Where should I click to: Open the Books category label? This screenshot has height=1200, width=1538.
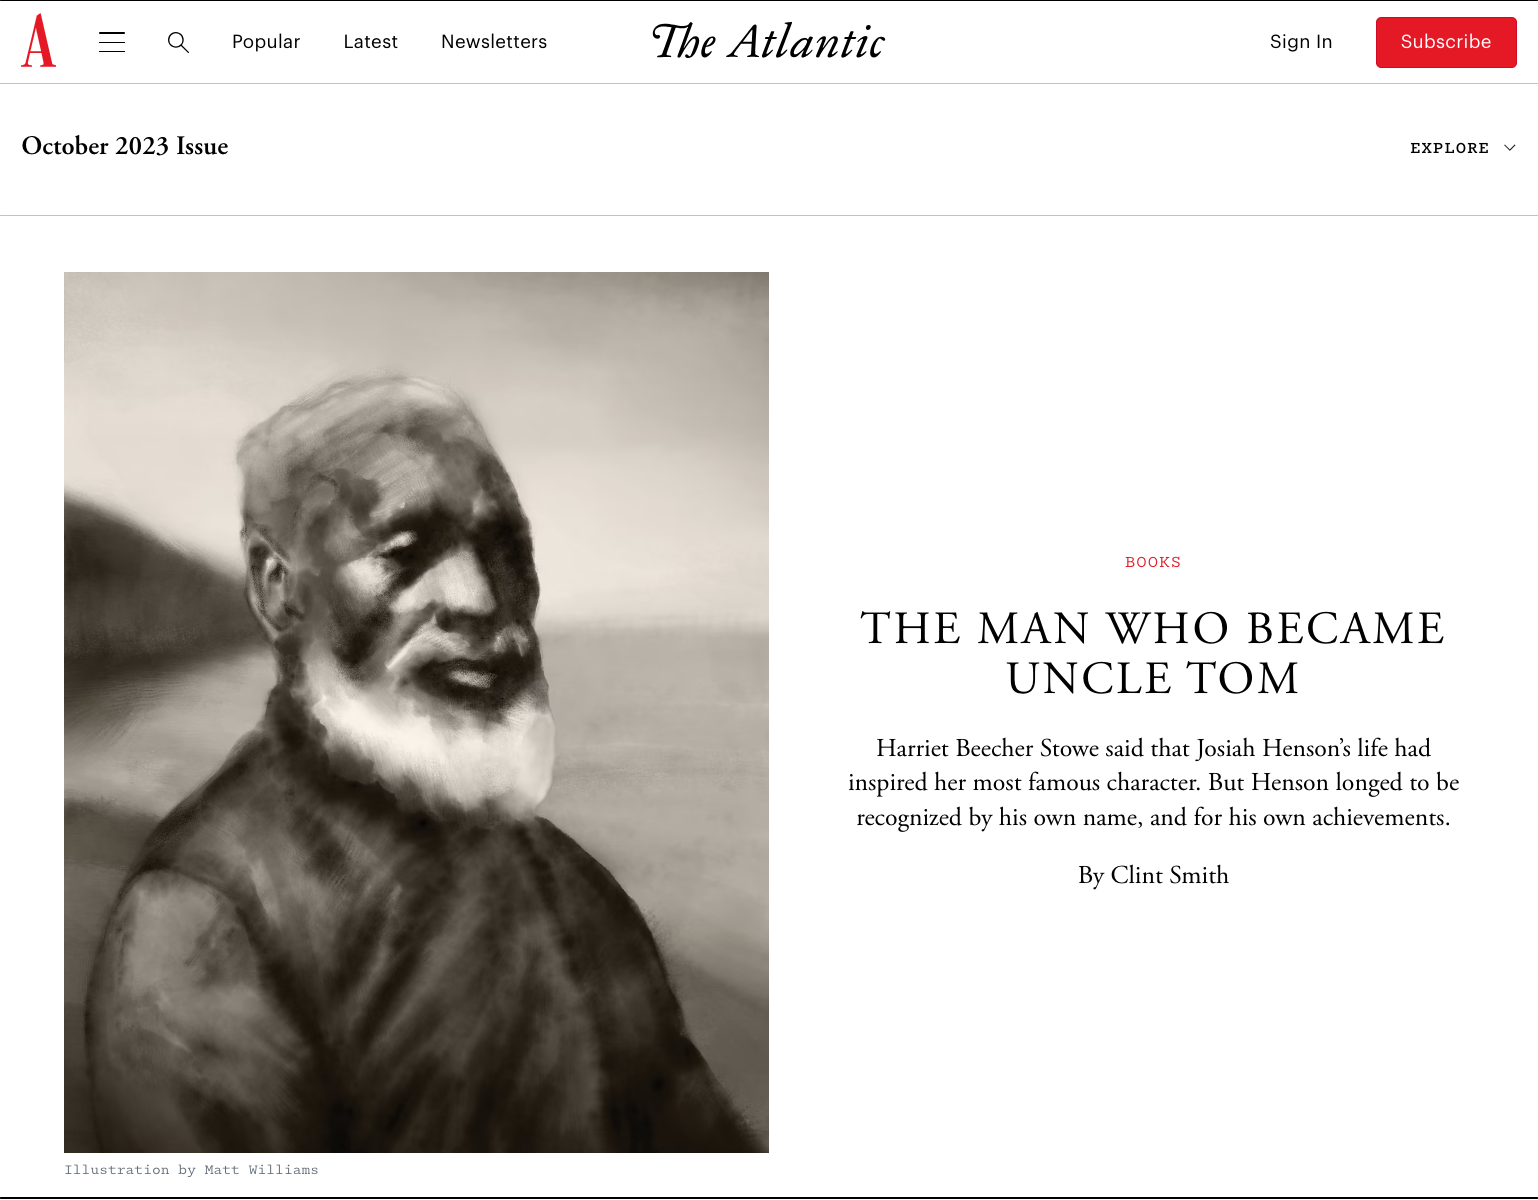tap(1153, 562)
